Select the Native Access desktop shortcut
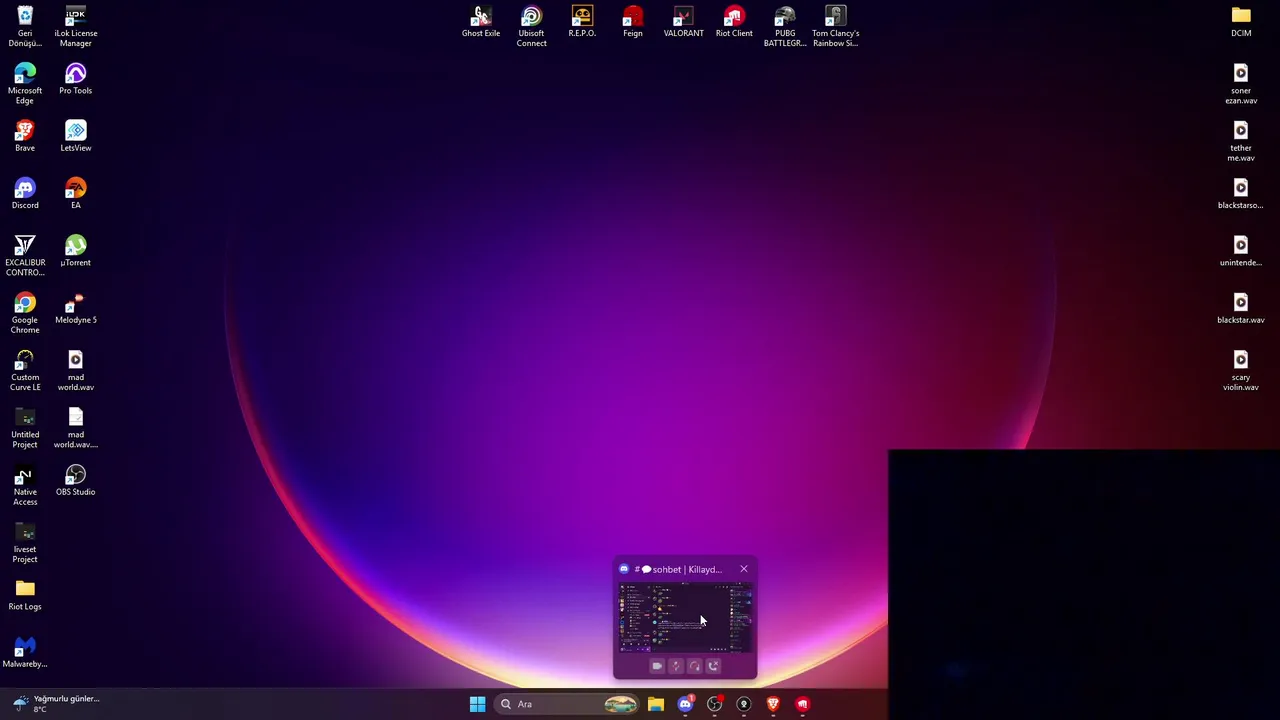1280x720 pixels. [x=25, y=485]
